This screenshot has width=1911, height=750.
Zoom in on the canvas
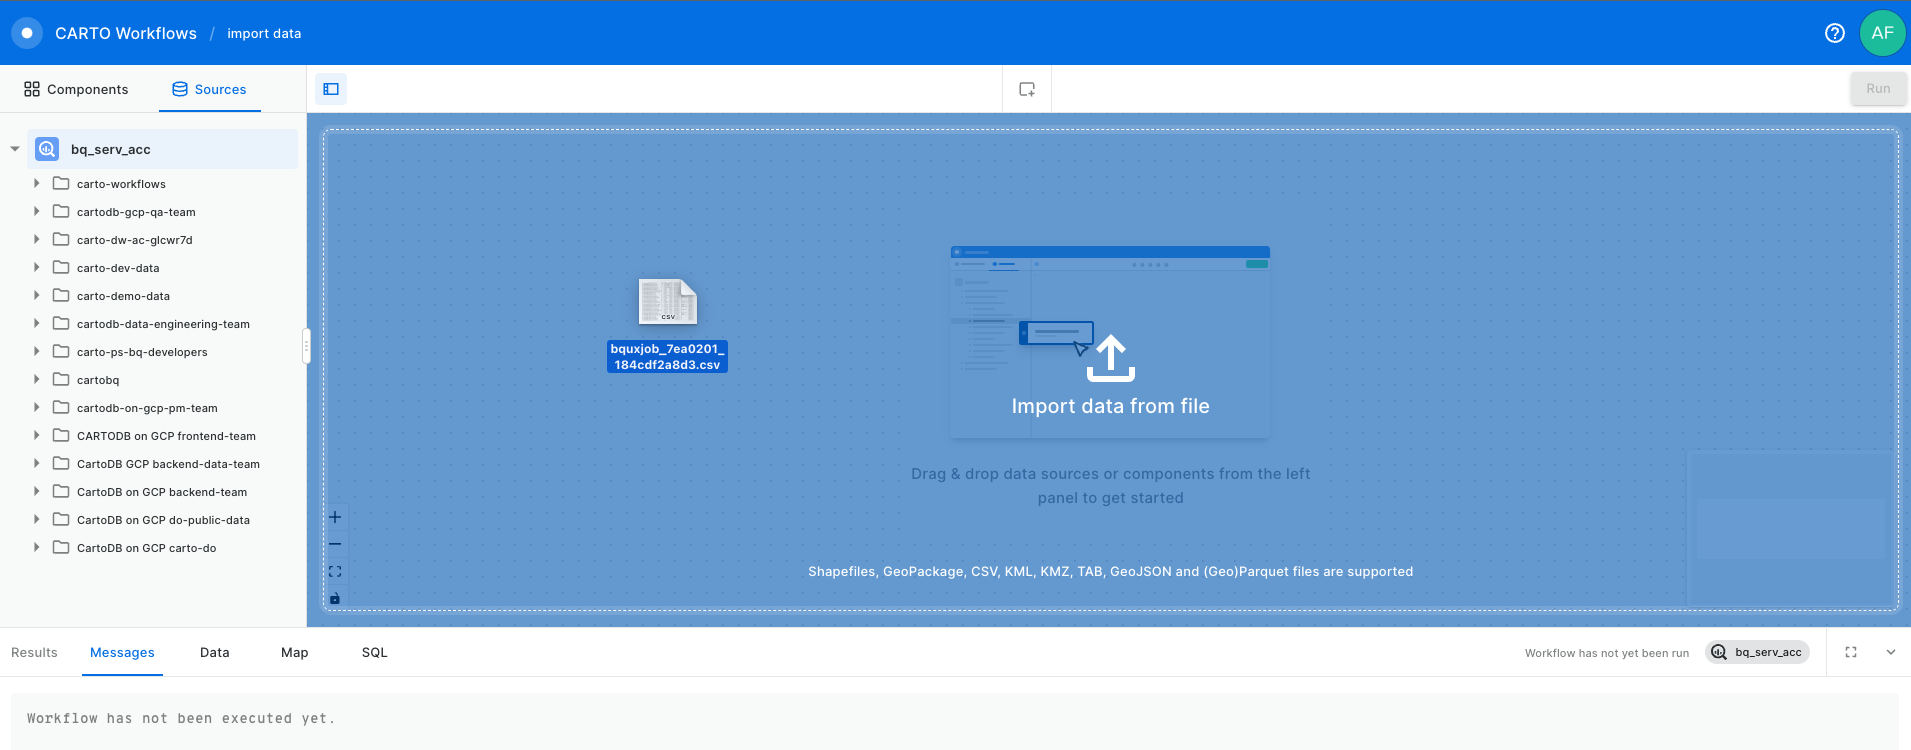335,517
